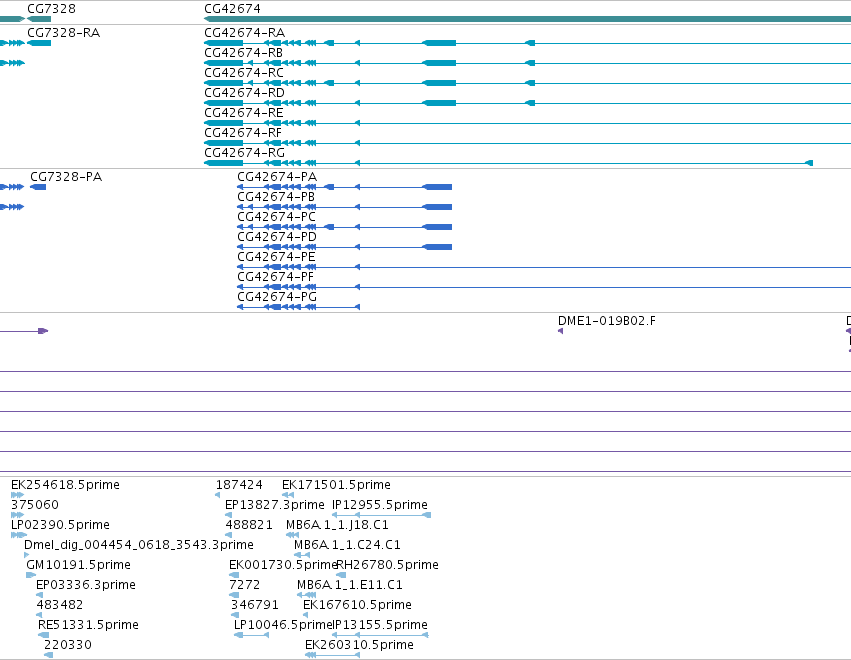The width and height of the screenshot is (851, 660).
Task: Click the CG42674-RA transcript label
Action: tap(244, 33)
